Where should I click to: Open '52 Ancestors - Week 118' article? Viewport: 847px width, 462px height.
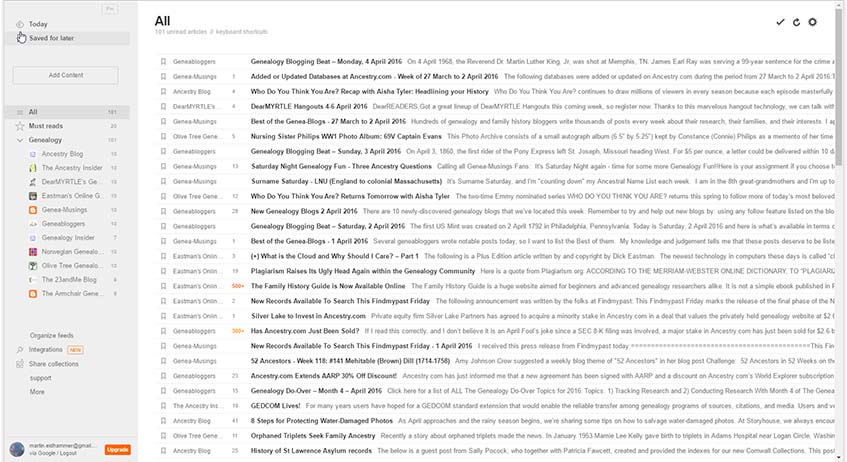(350, 361)
